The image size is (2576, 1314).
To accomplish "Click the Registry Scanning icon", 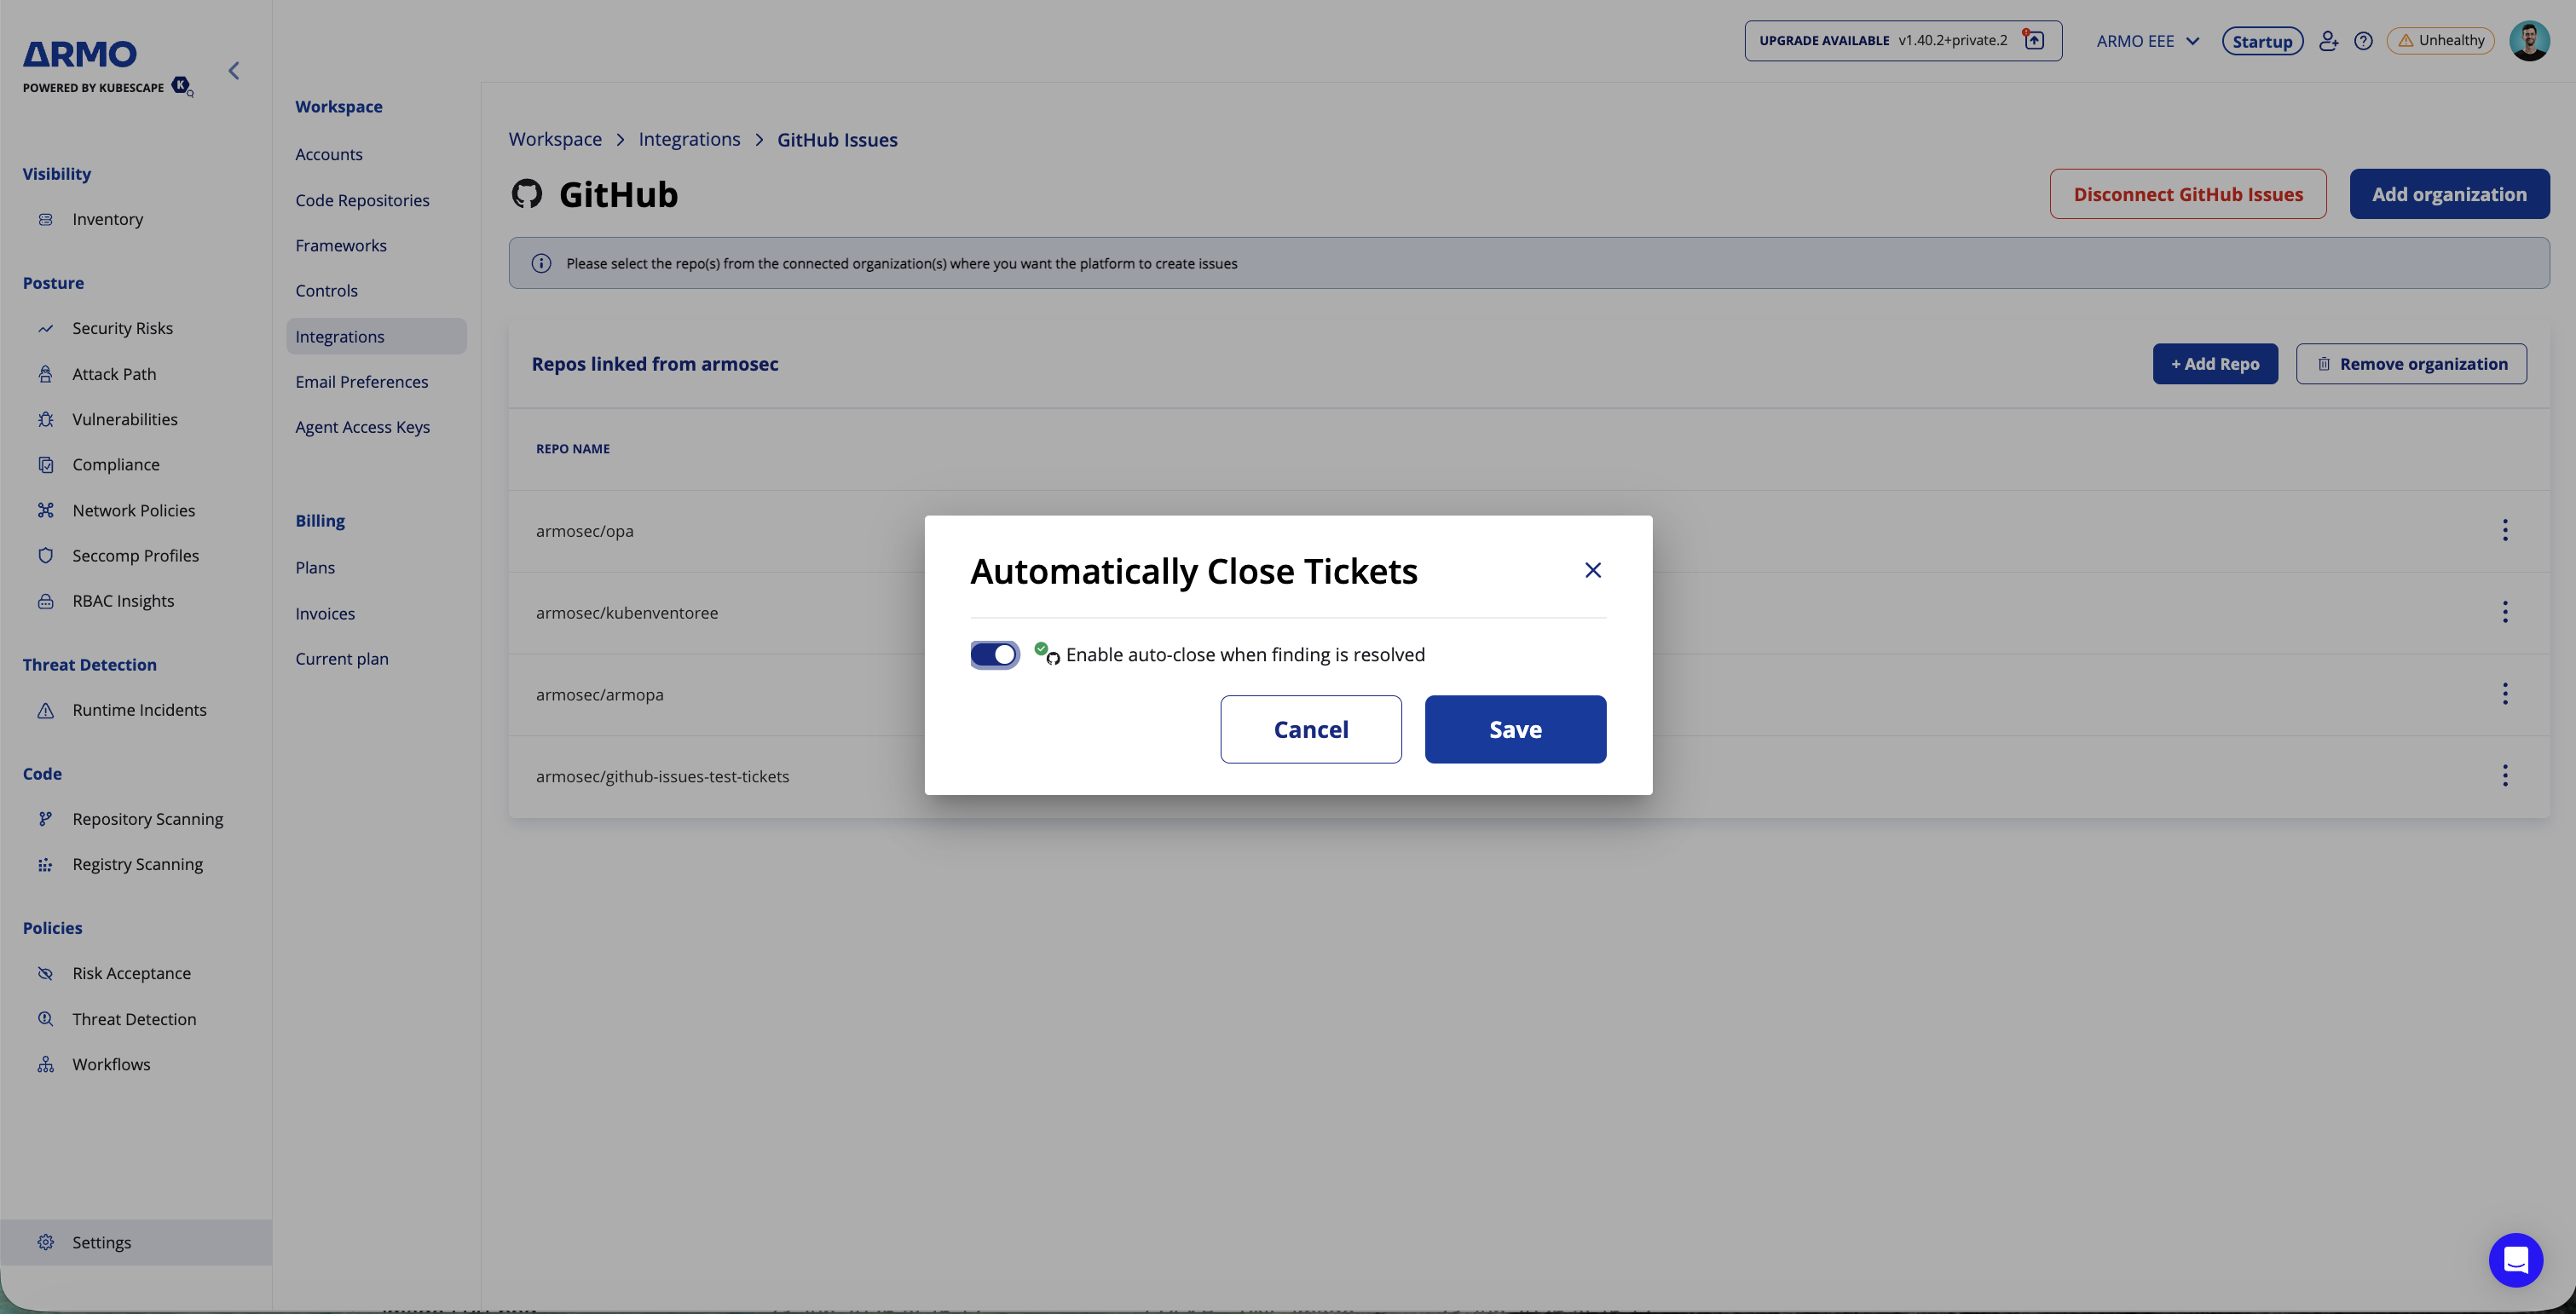I will (x=45, y=865).
